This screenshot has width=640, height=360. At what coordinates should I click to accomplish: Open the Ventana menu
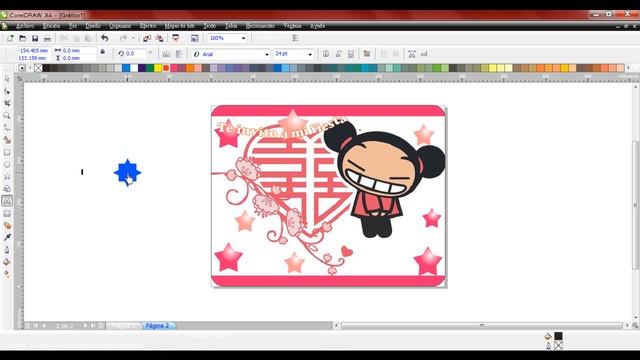click(292, 26)
